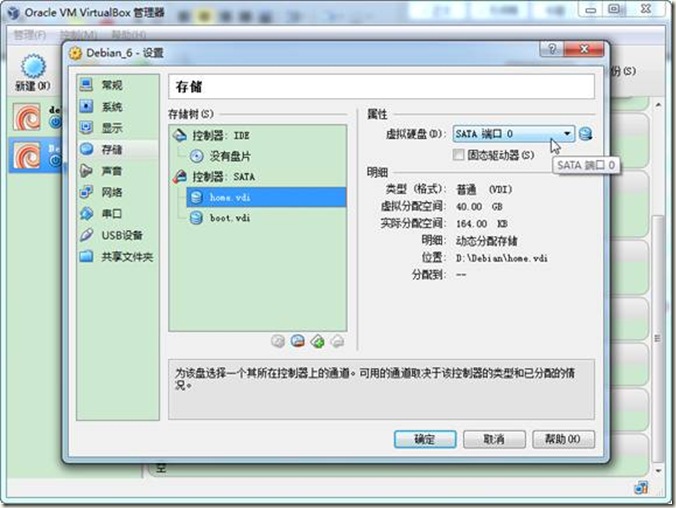
Task: Click the 存储 disk icon in sidebar
Action: click(86, 149)
